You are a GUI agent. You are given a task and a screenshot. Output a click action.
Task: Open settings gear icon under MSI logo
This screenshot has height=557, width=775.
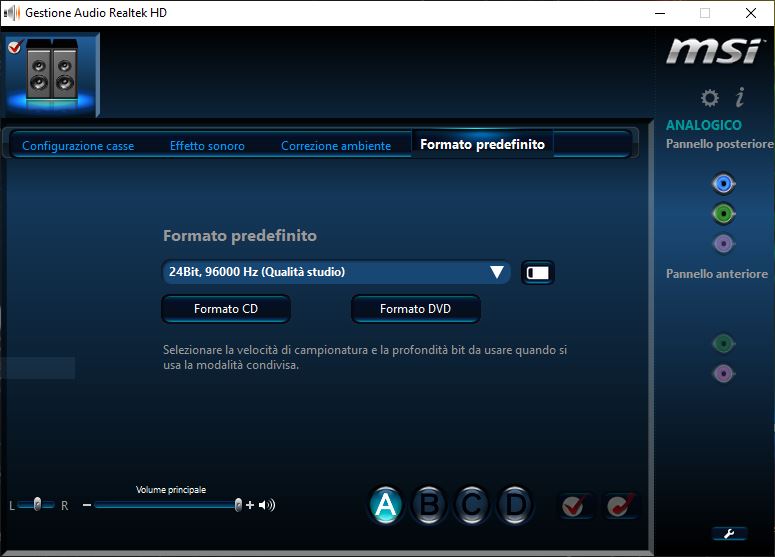(710, 98)
